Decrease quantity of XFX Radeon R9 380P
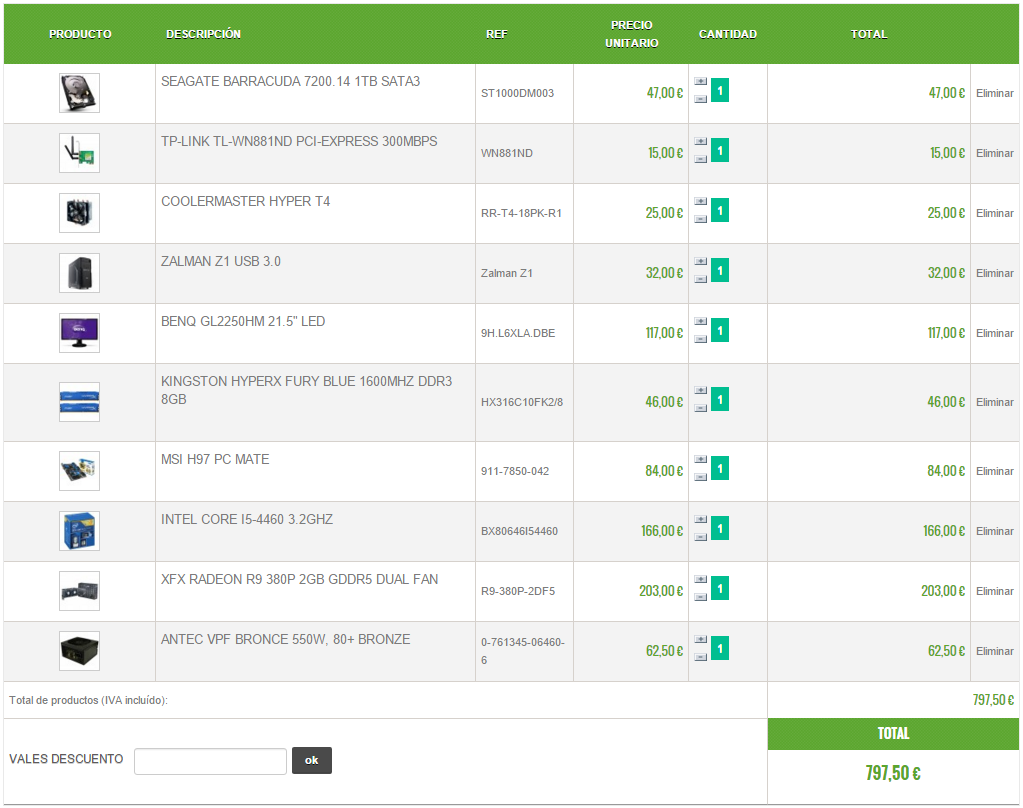 [x=701, y=598]
